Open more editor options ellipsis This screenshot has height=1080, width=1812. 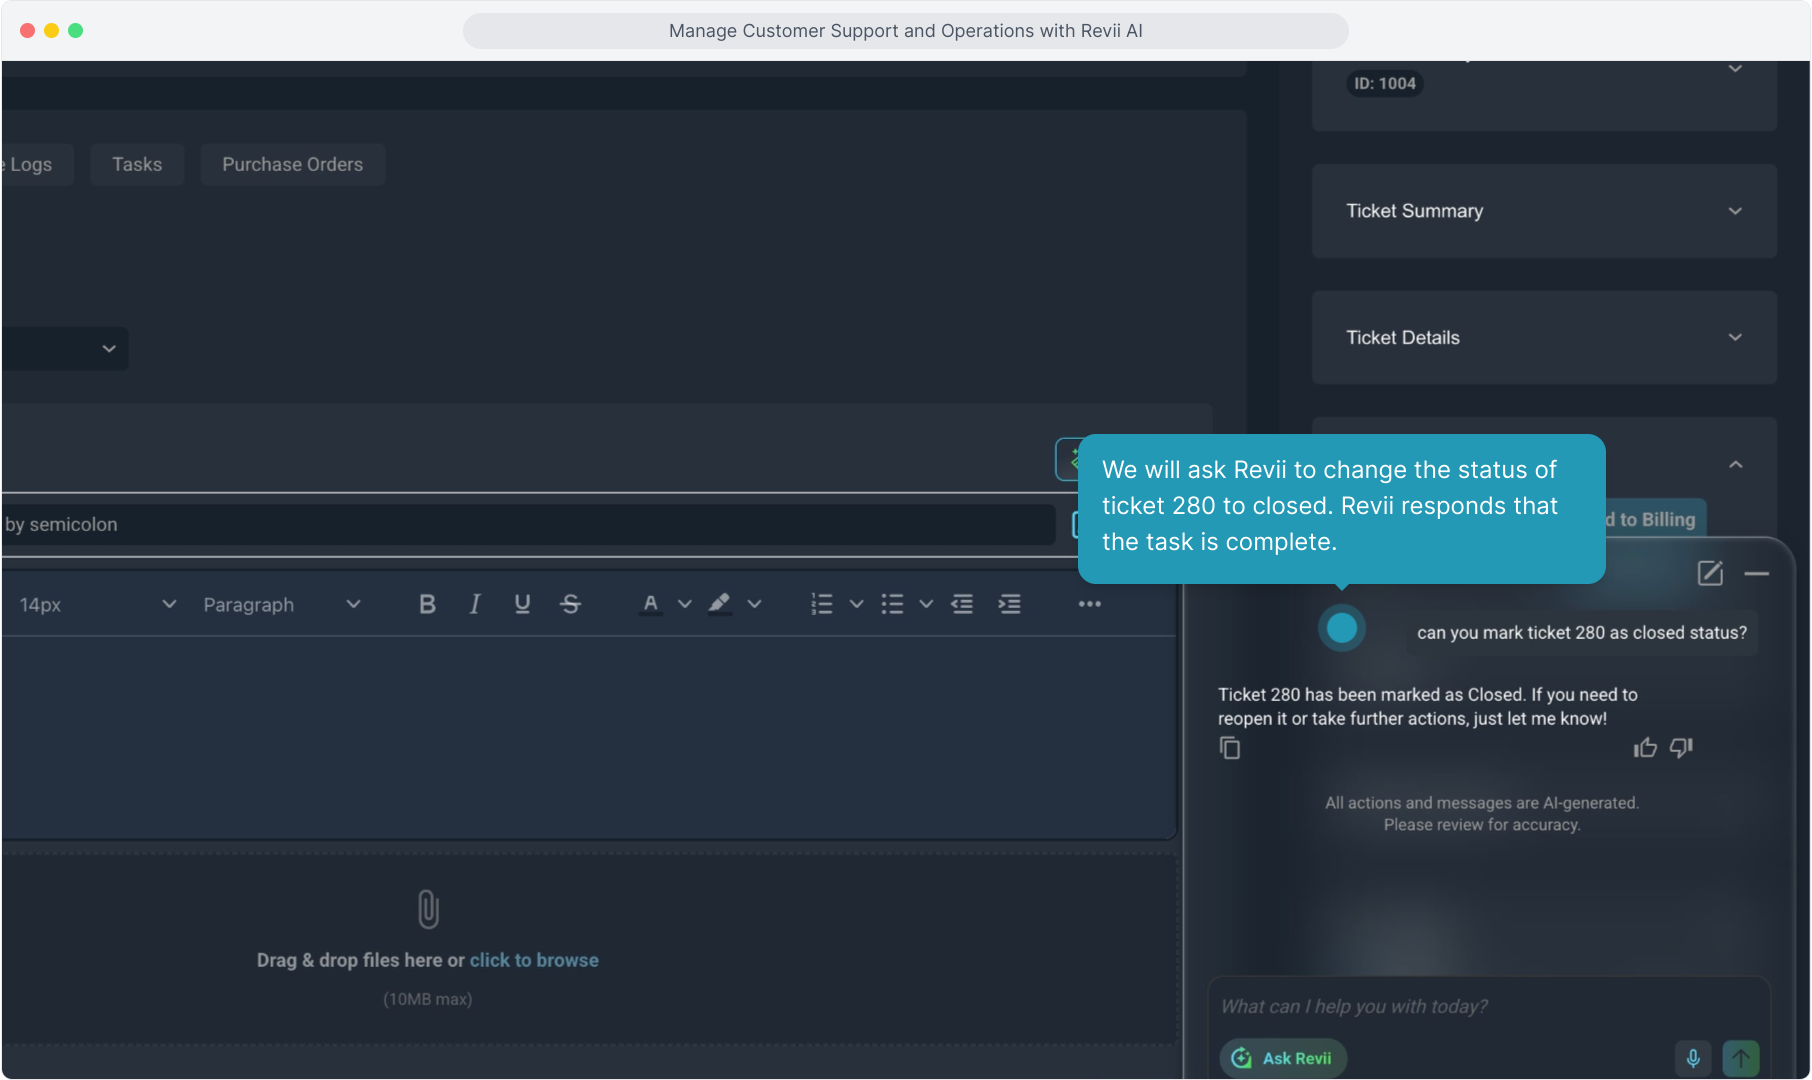click(1089, 604)
